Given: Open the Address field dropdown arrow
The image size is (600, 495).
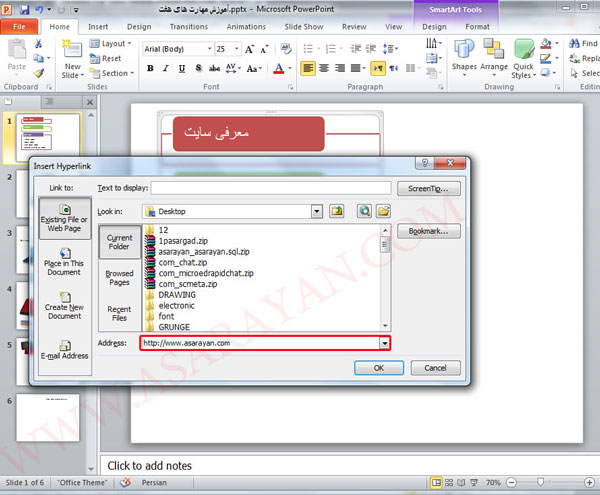Looking at the screenshot, I should 384,343.
